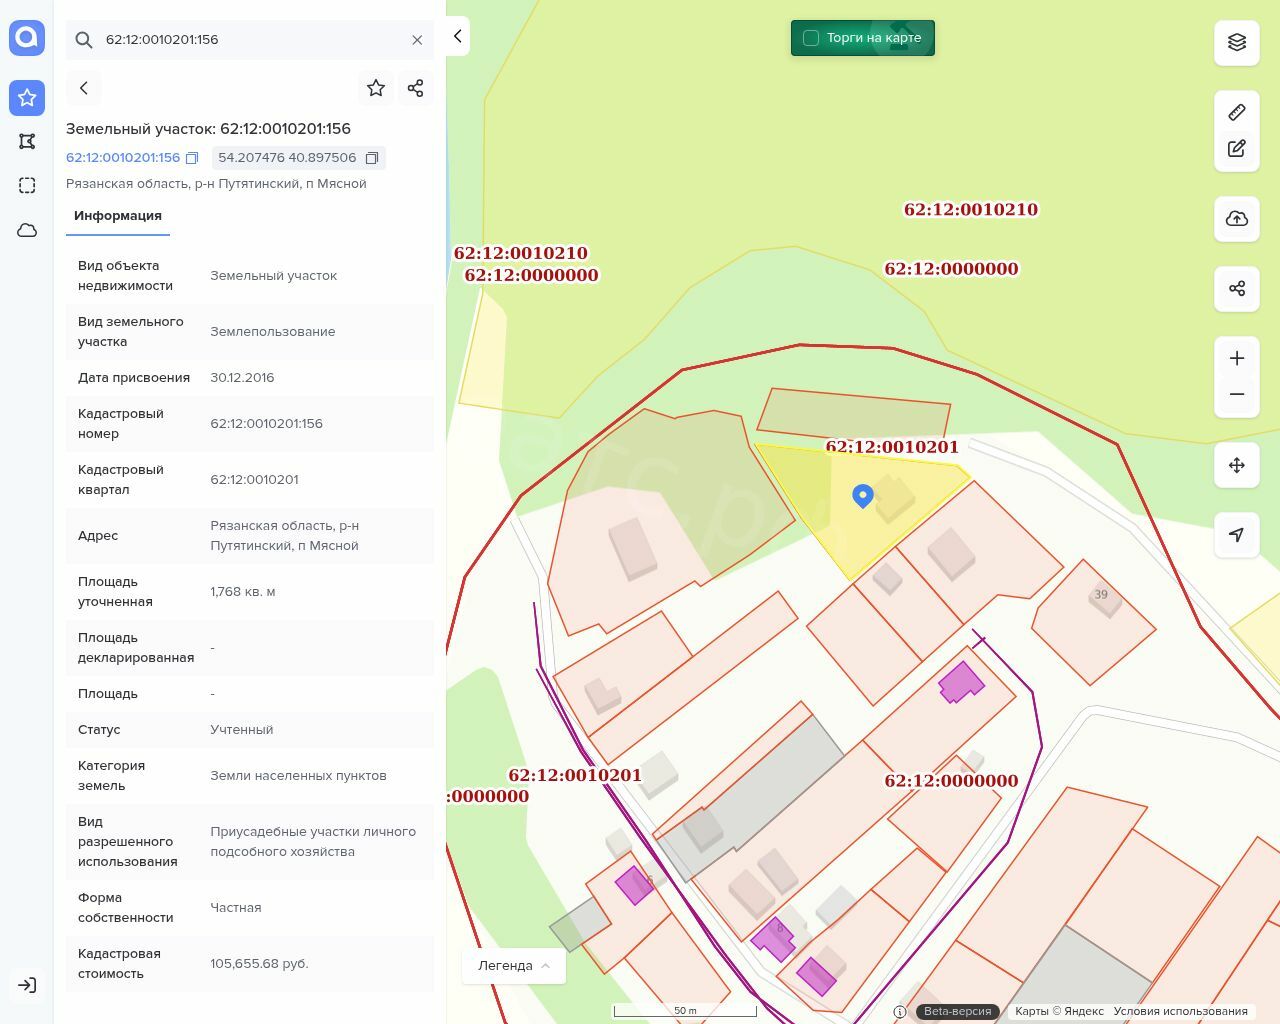1280x1024 pixels.
Task: Go back using the left chevron
Action: point(84,88)
